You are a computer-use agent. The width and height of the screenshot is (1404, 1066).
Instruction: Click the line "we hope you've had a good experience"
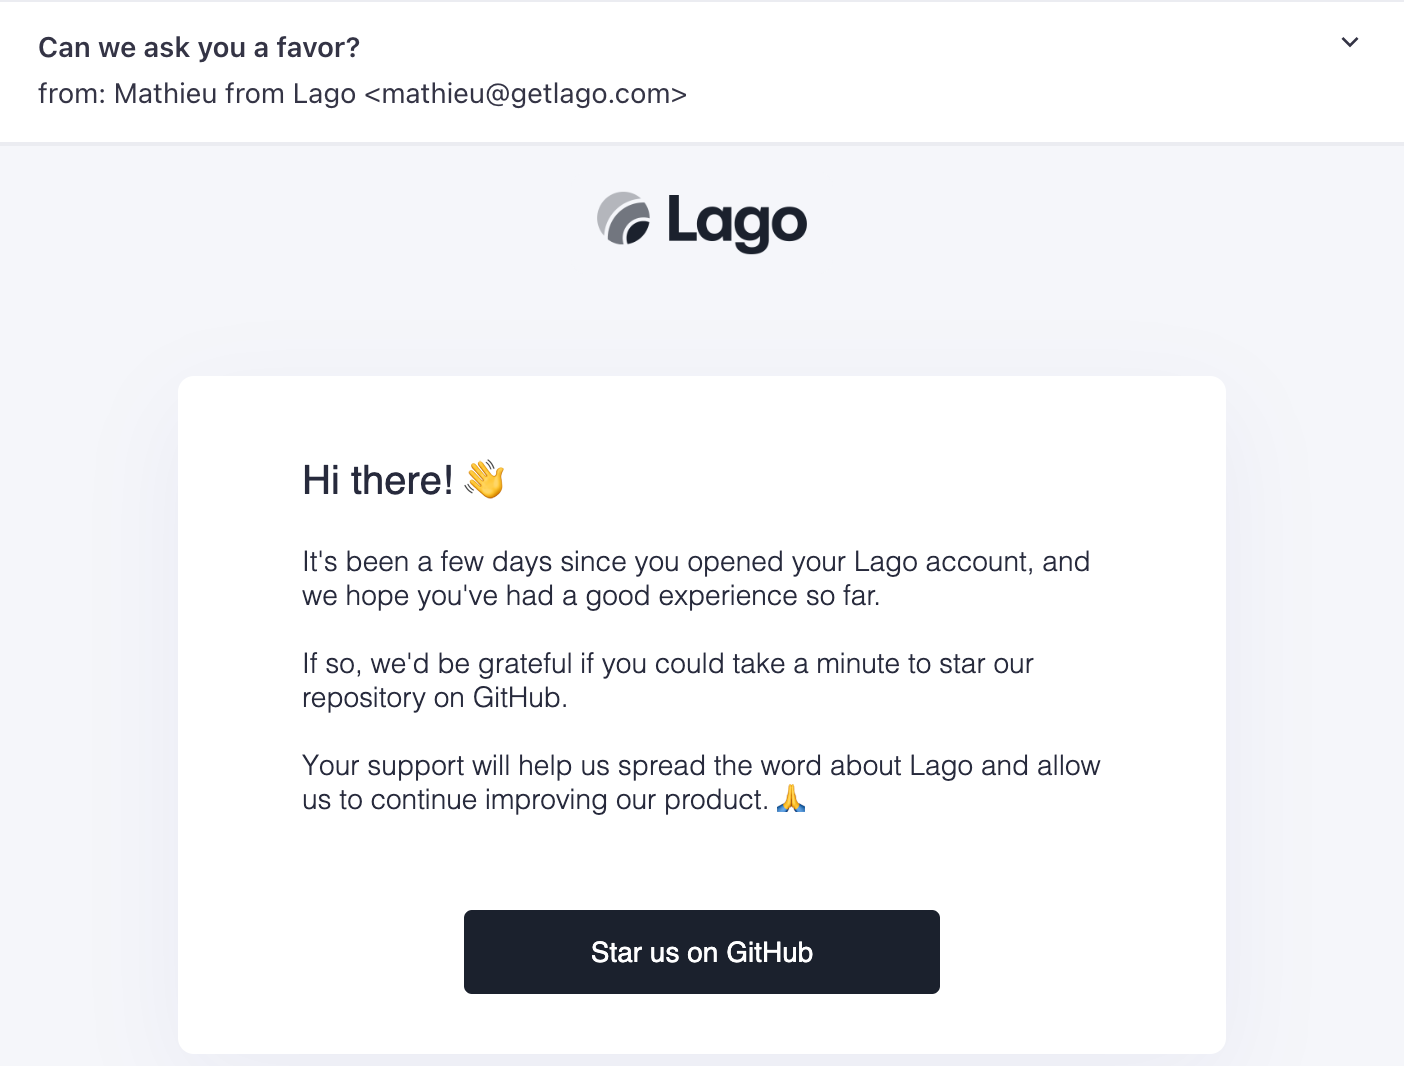coord(590,596)
